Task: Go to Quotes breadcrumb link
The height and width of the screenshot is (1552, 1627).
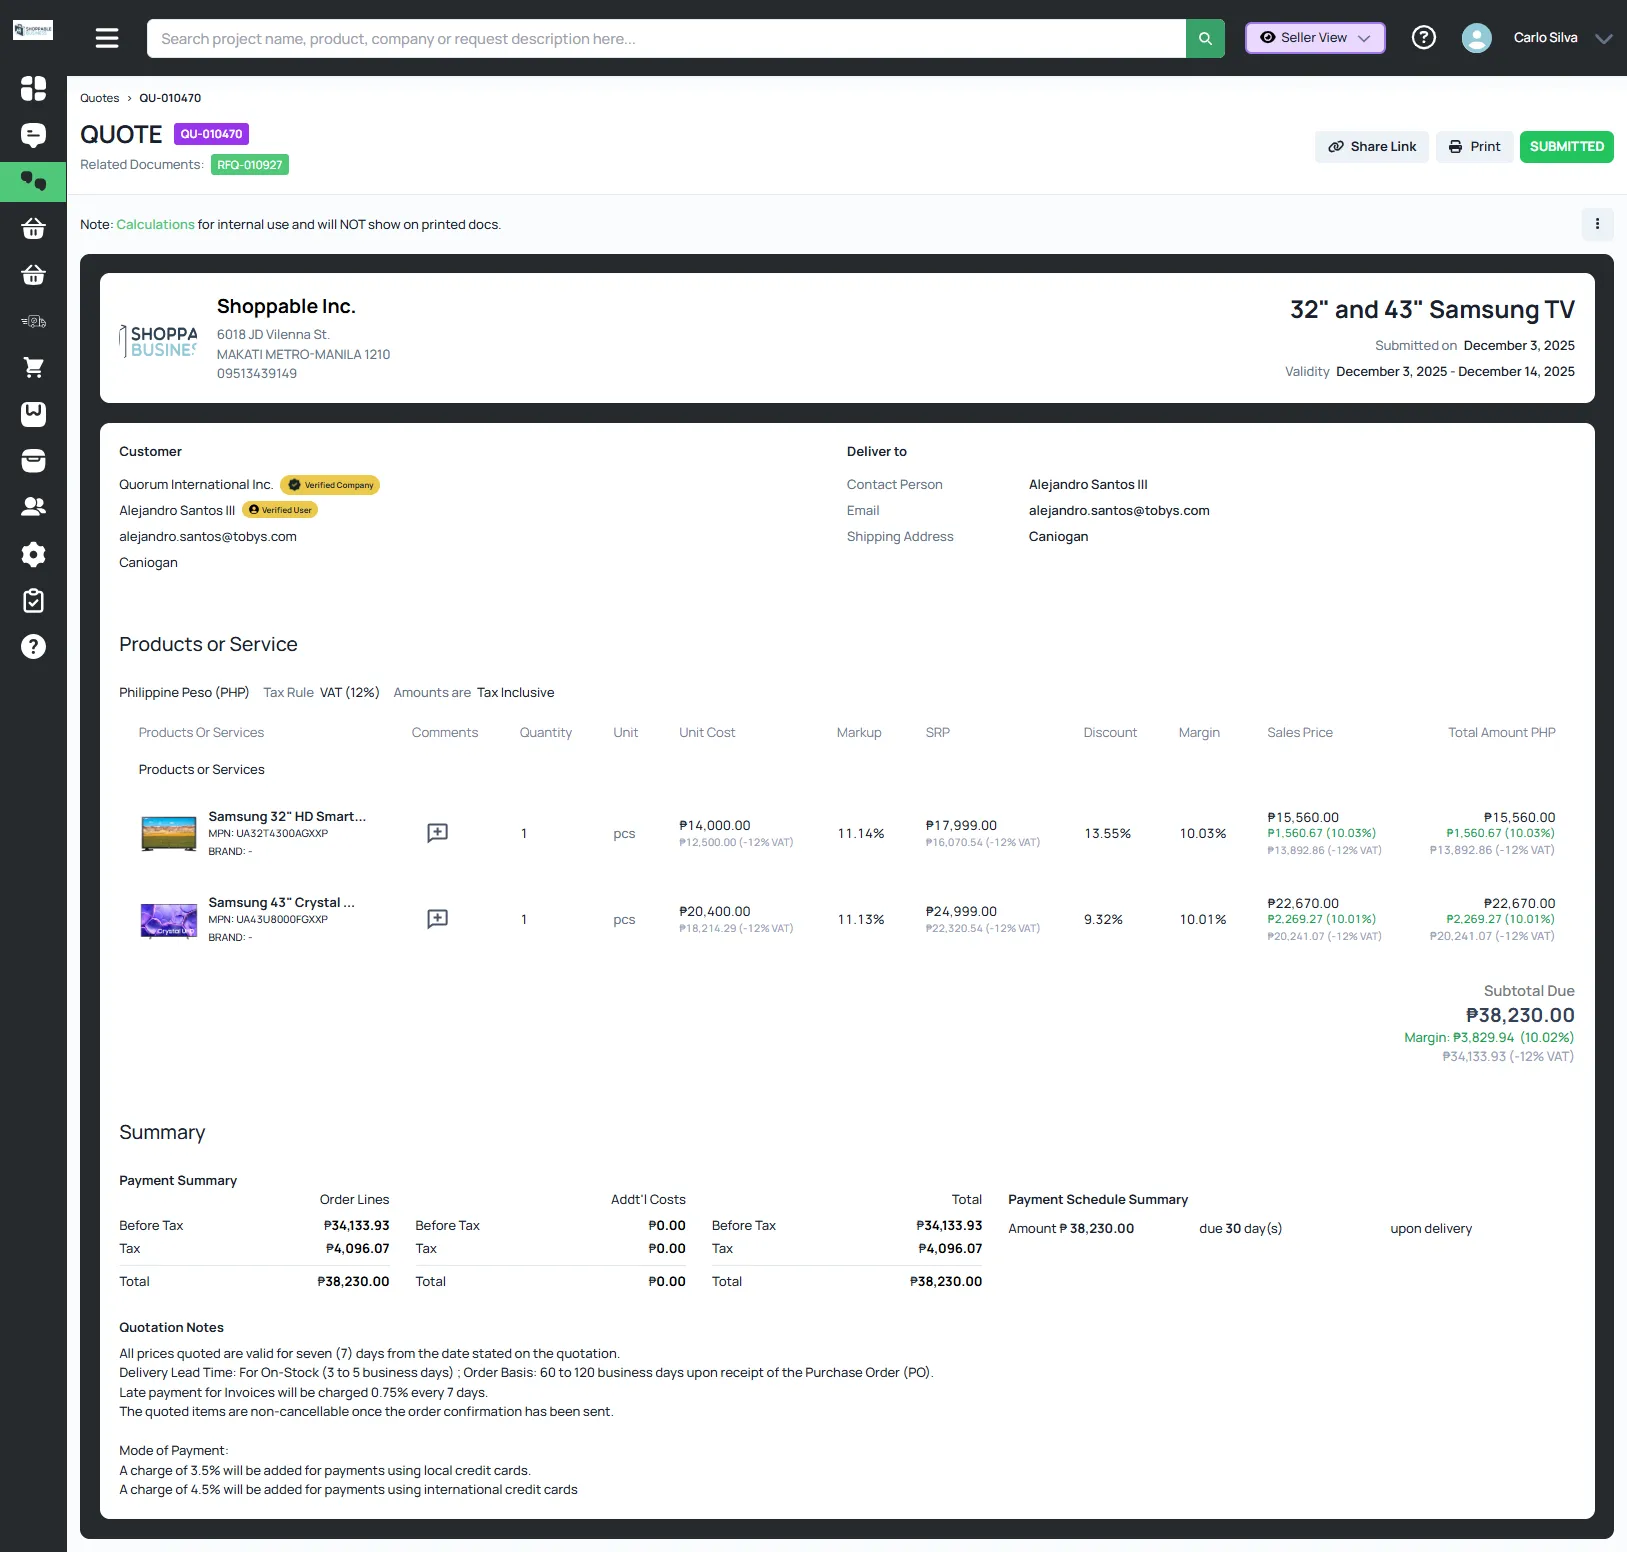Action: point(99,98)
